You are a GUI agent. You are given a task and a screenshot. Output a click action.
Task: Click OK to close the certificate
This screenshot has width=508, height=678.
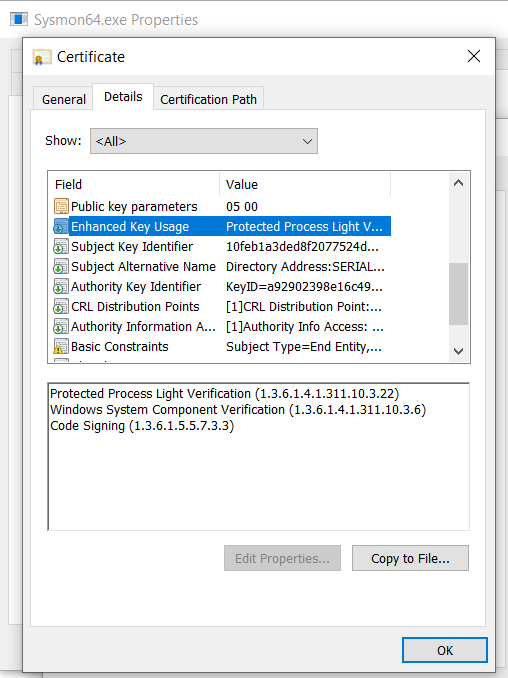pyautogui.click(x=445, y=650)
